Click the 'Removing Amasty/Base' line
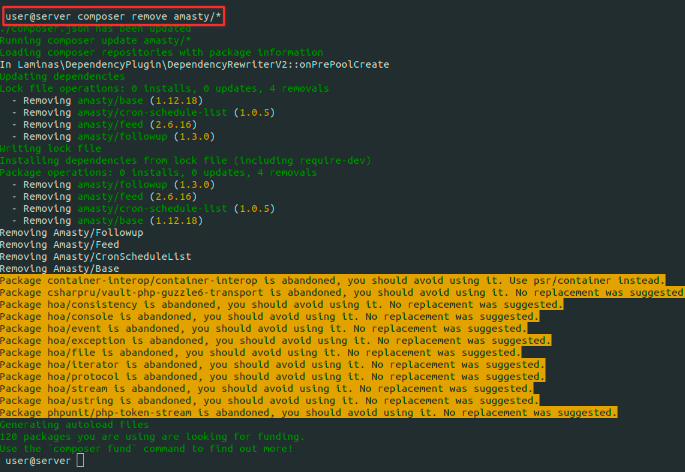 [59, 269]
